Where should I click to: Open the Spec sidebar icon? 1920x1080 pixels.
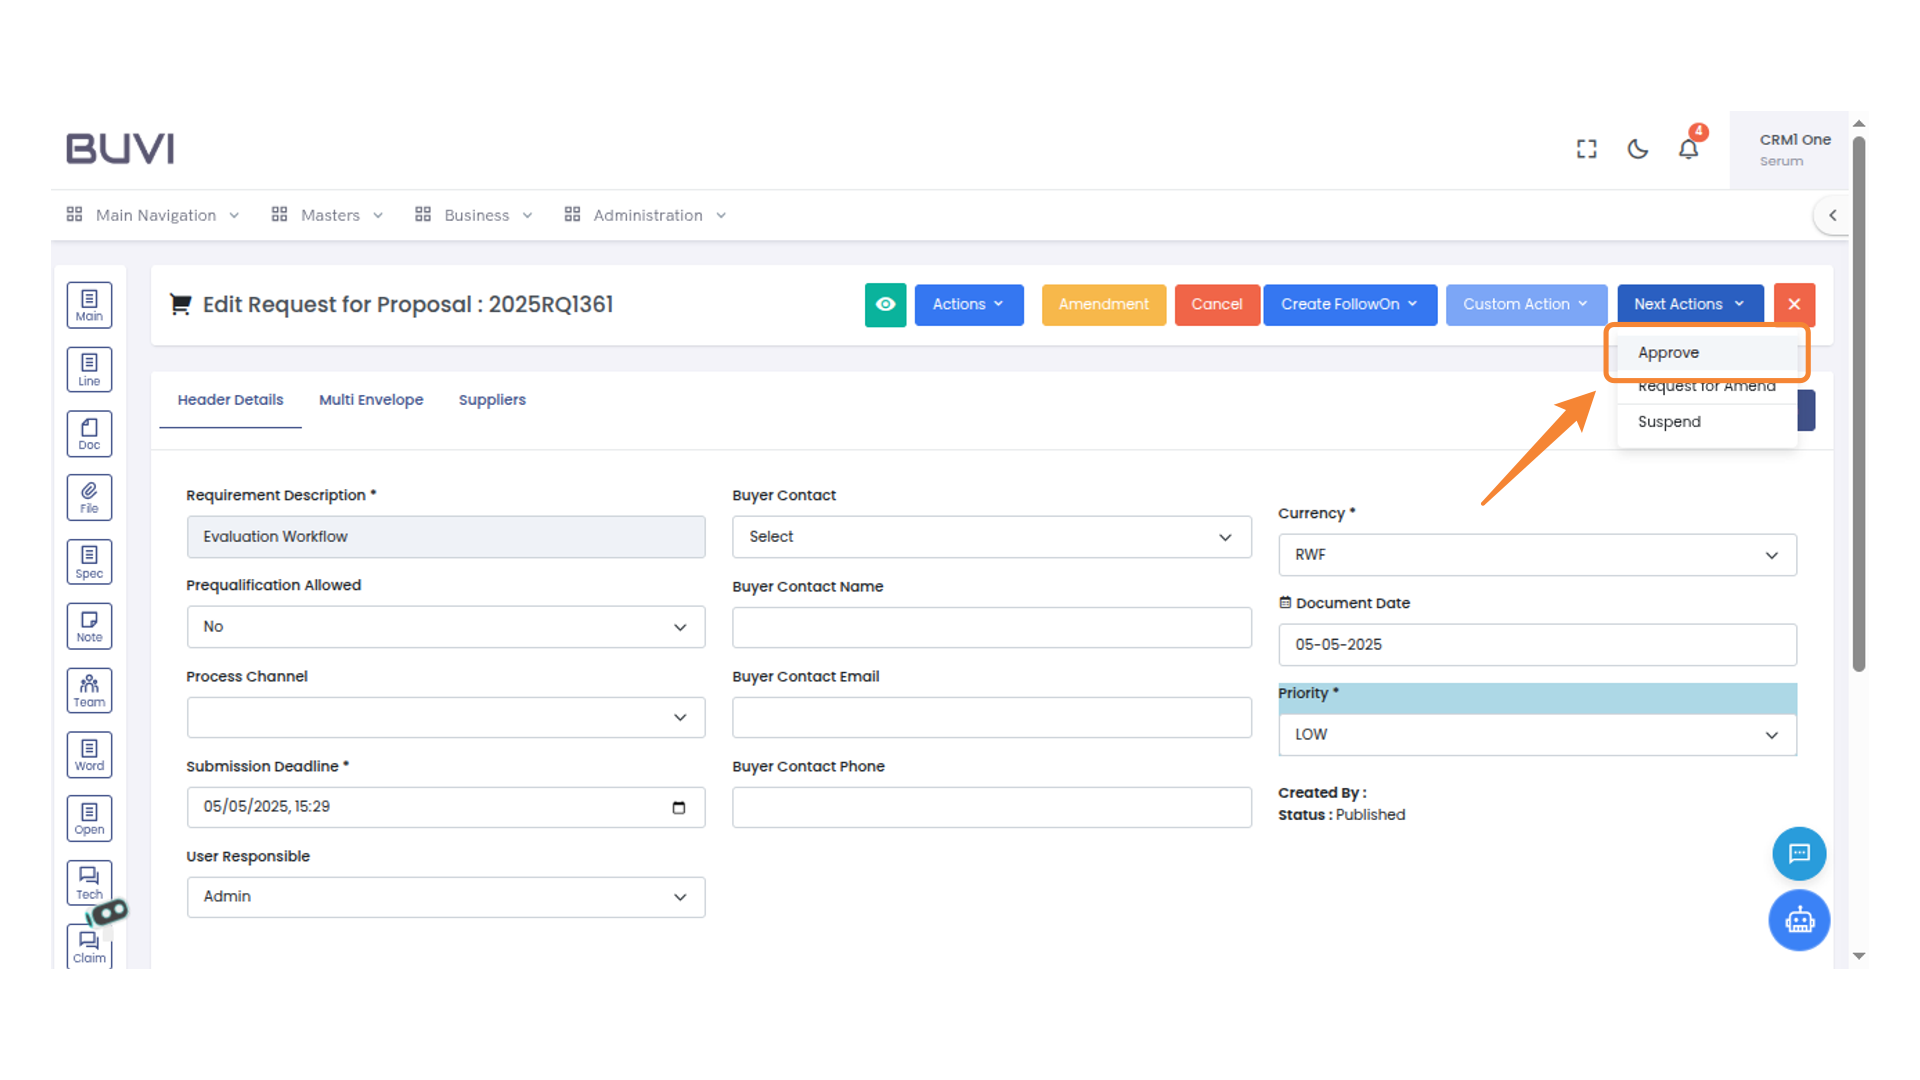[x=89, y=562]
